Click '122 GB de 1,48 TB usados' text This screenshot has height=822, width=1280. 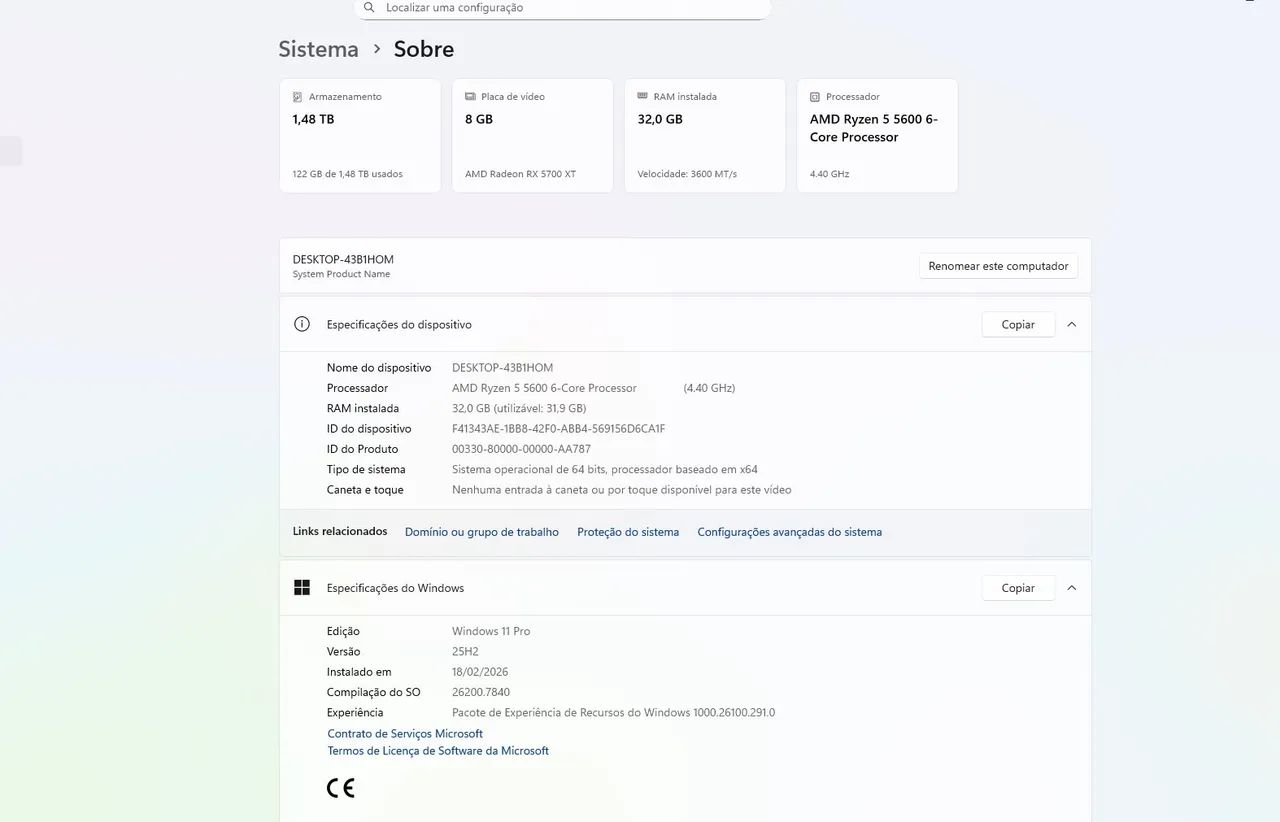pos(347,174)
